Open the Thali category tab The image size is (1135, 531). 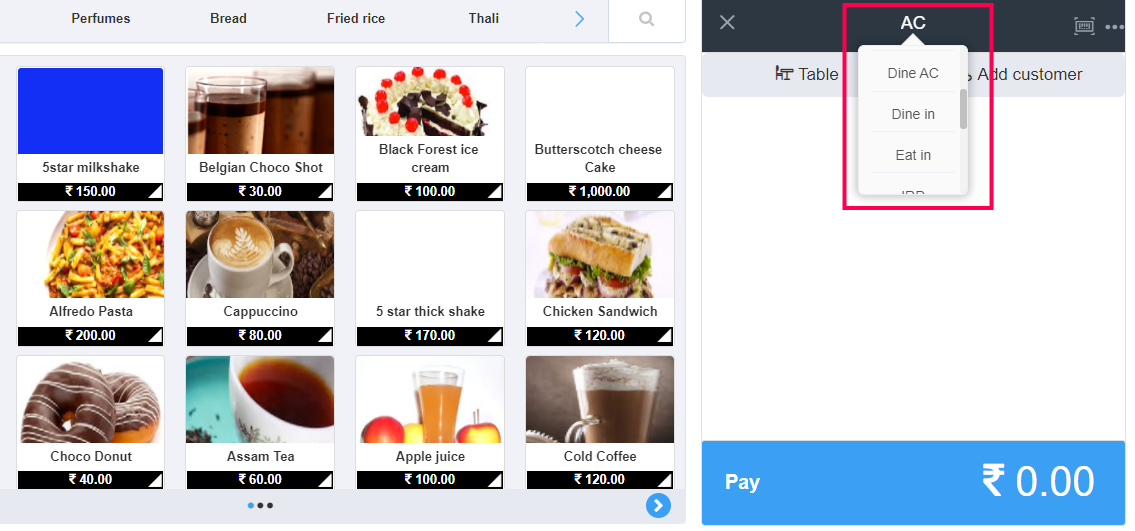coord(484,18)
